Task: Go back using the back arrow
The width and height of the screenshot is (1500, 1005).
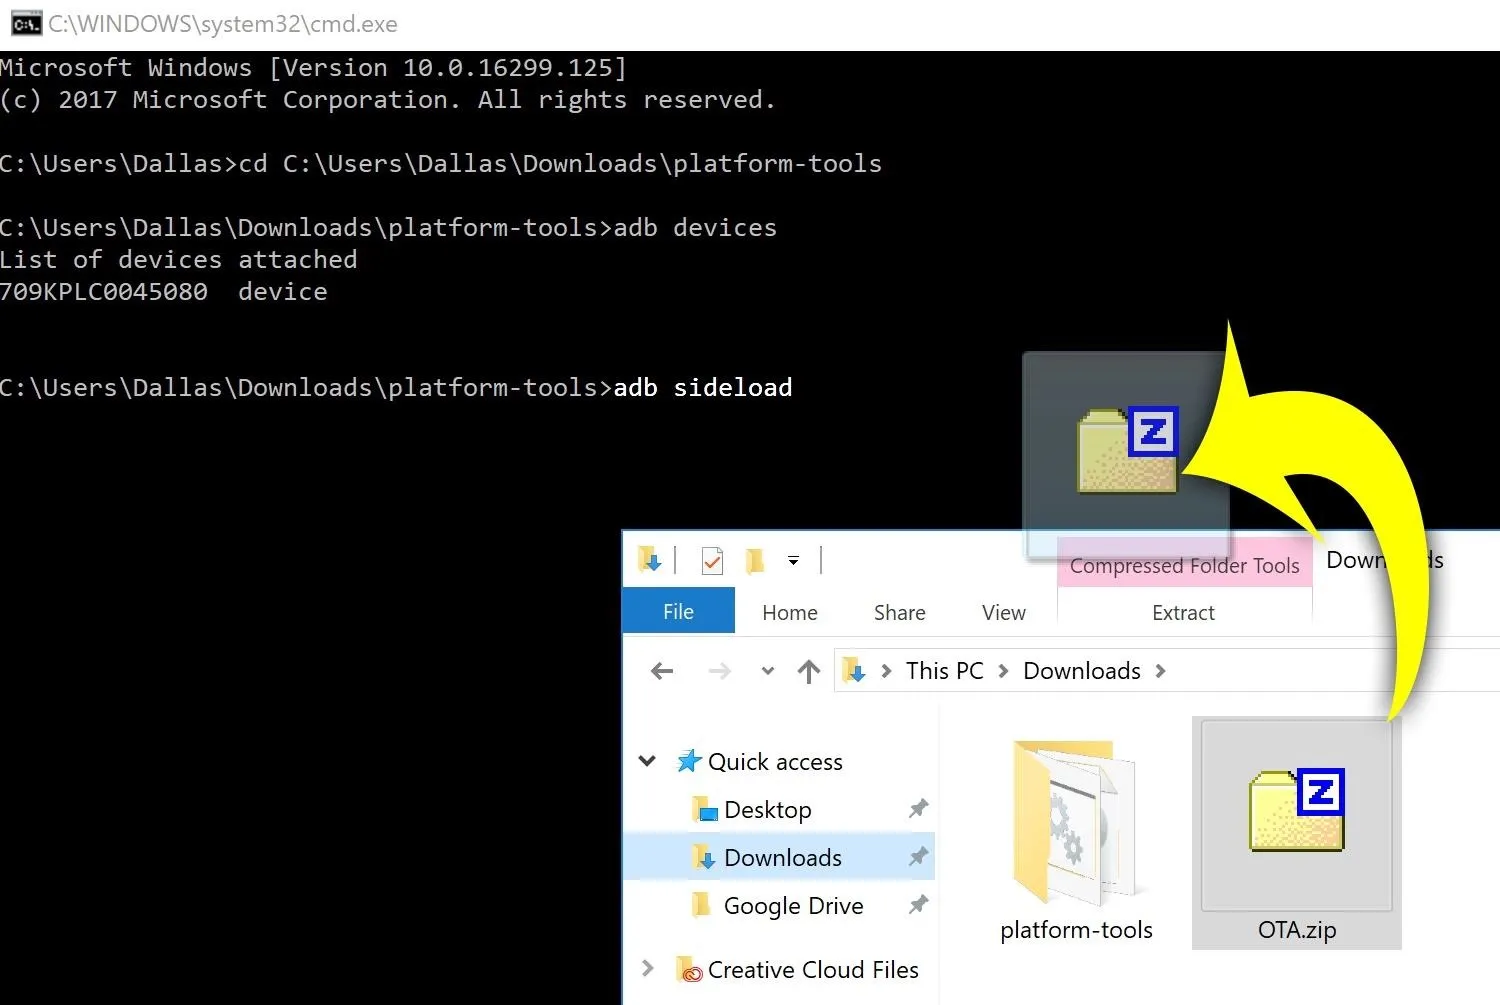Action: point(662,671)
